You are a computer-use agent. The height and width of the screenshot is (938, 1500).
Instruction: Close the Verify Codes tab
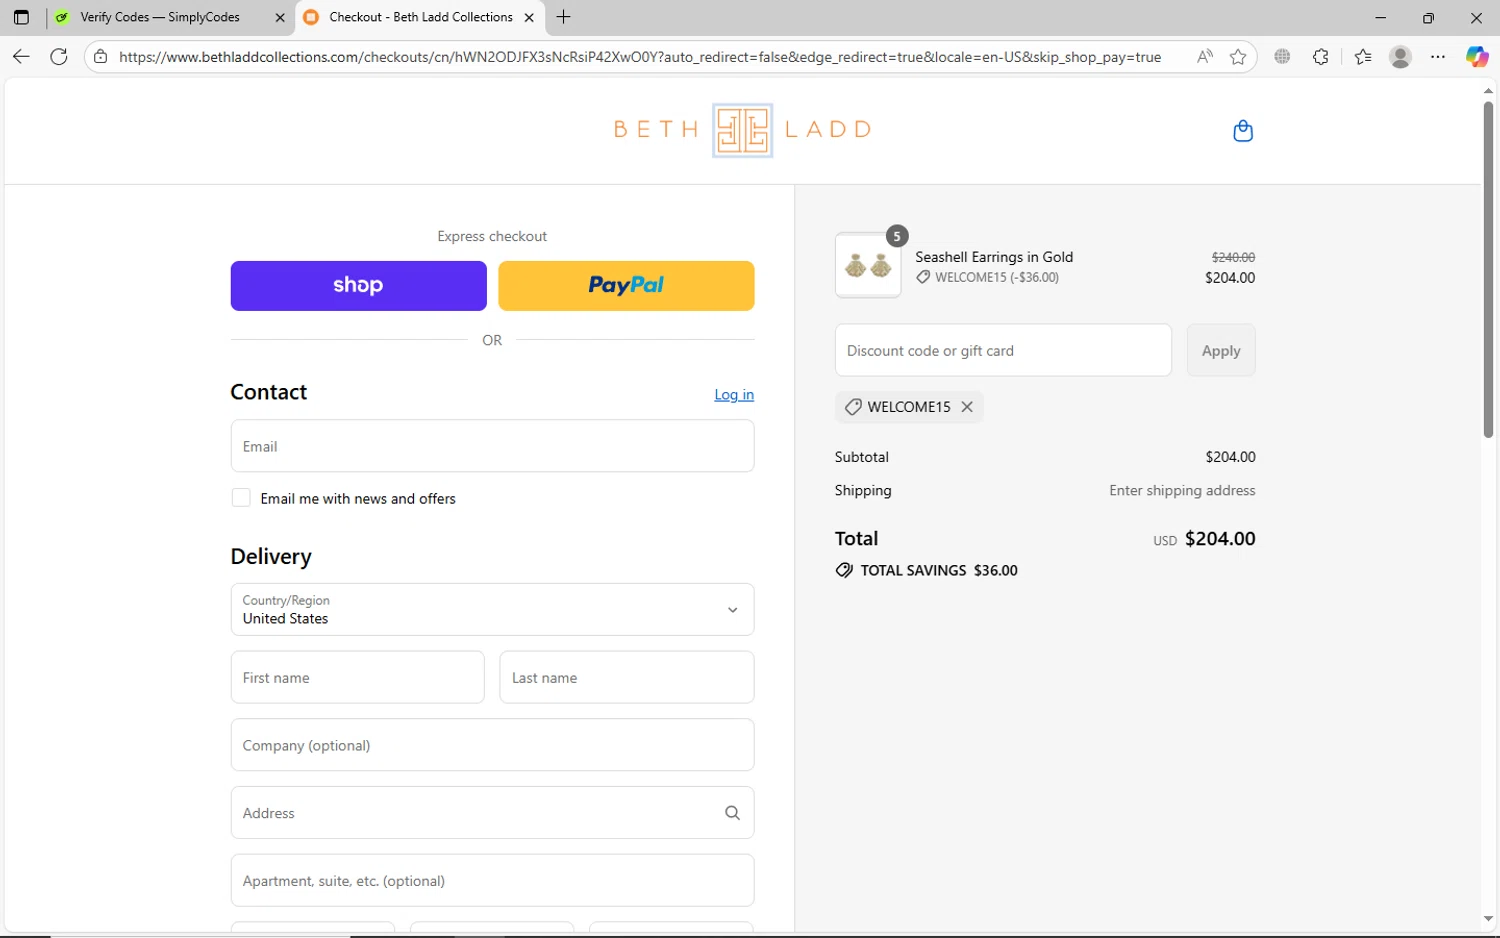[280, 17]
